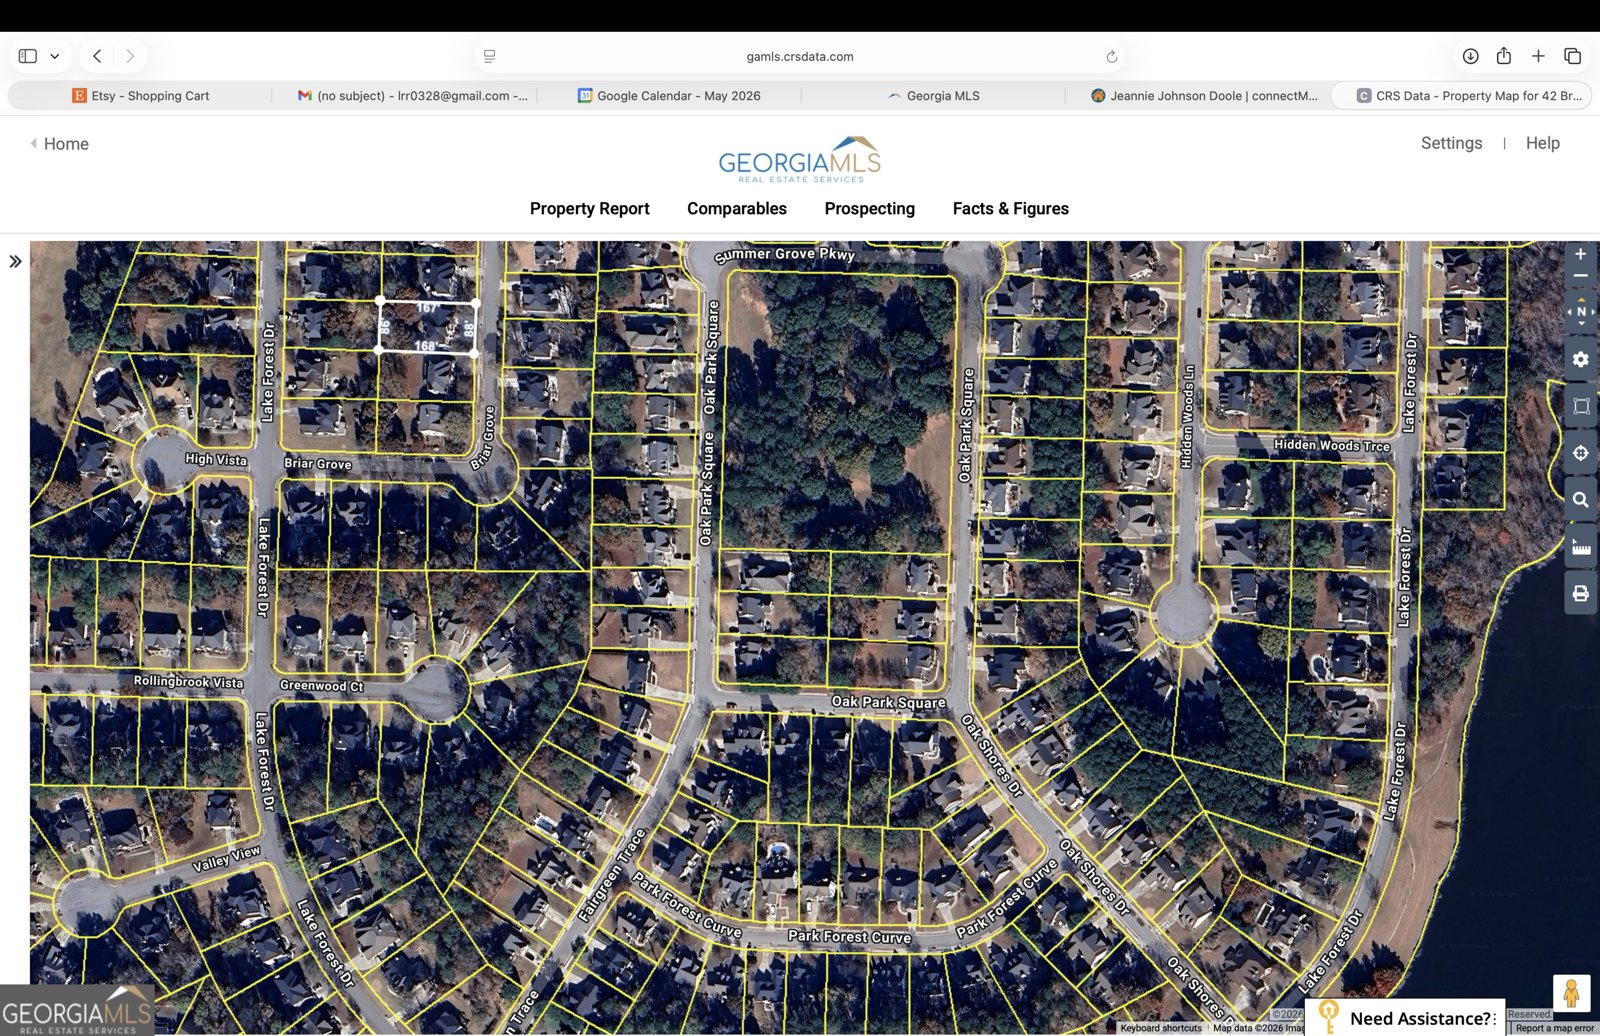Image resolution: width=1600 pixels, height=1036 pixels.
Task: Open map settings gear in map toolbar
Action: coord(1580,359)
